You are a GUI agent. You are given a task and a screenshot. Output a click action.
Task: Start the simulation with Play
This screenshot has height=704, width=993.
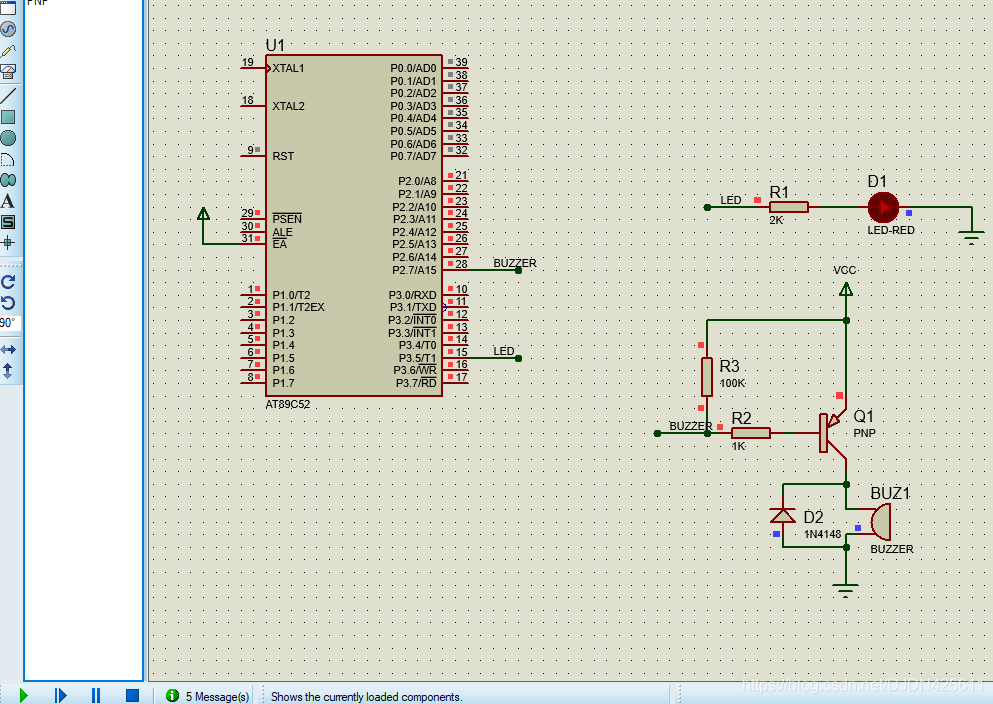(x=24, y=695)
